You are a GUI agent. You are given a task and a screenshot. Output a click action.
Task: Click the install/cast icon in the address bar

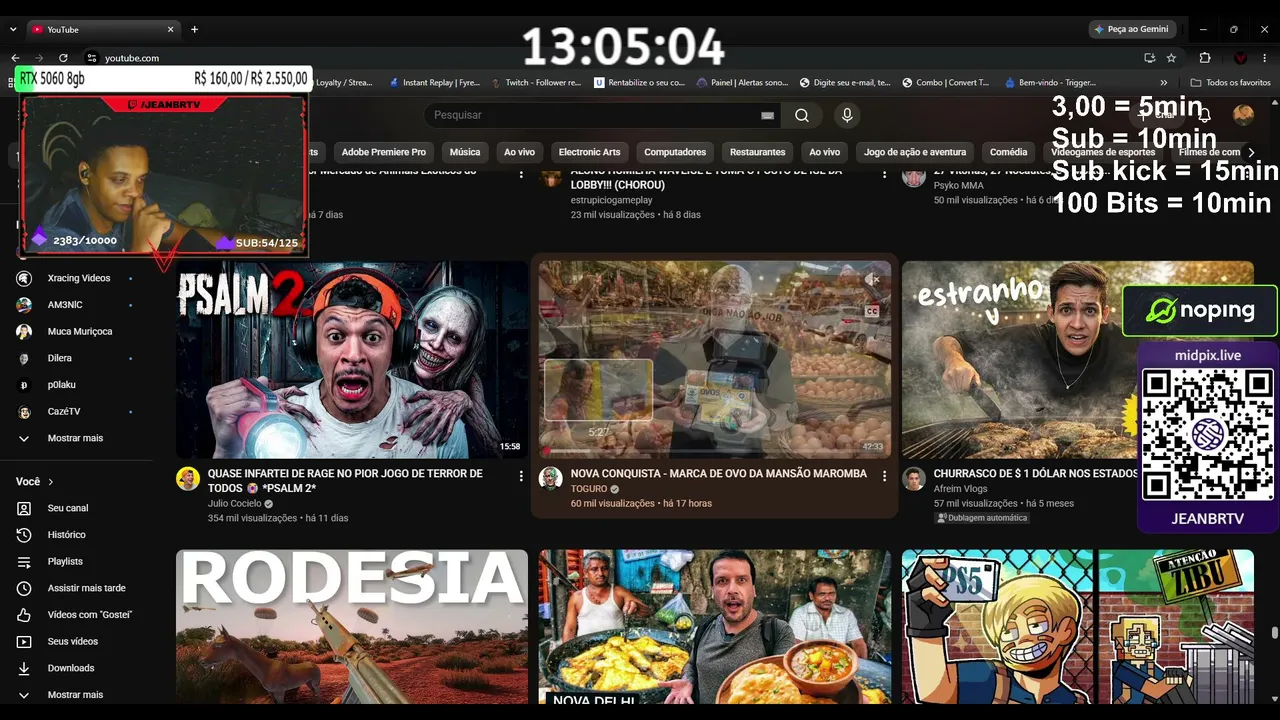coord(1150,58)
